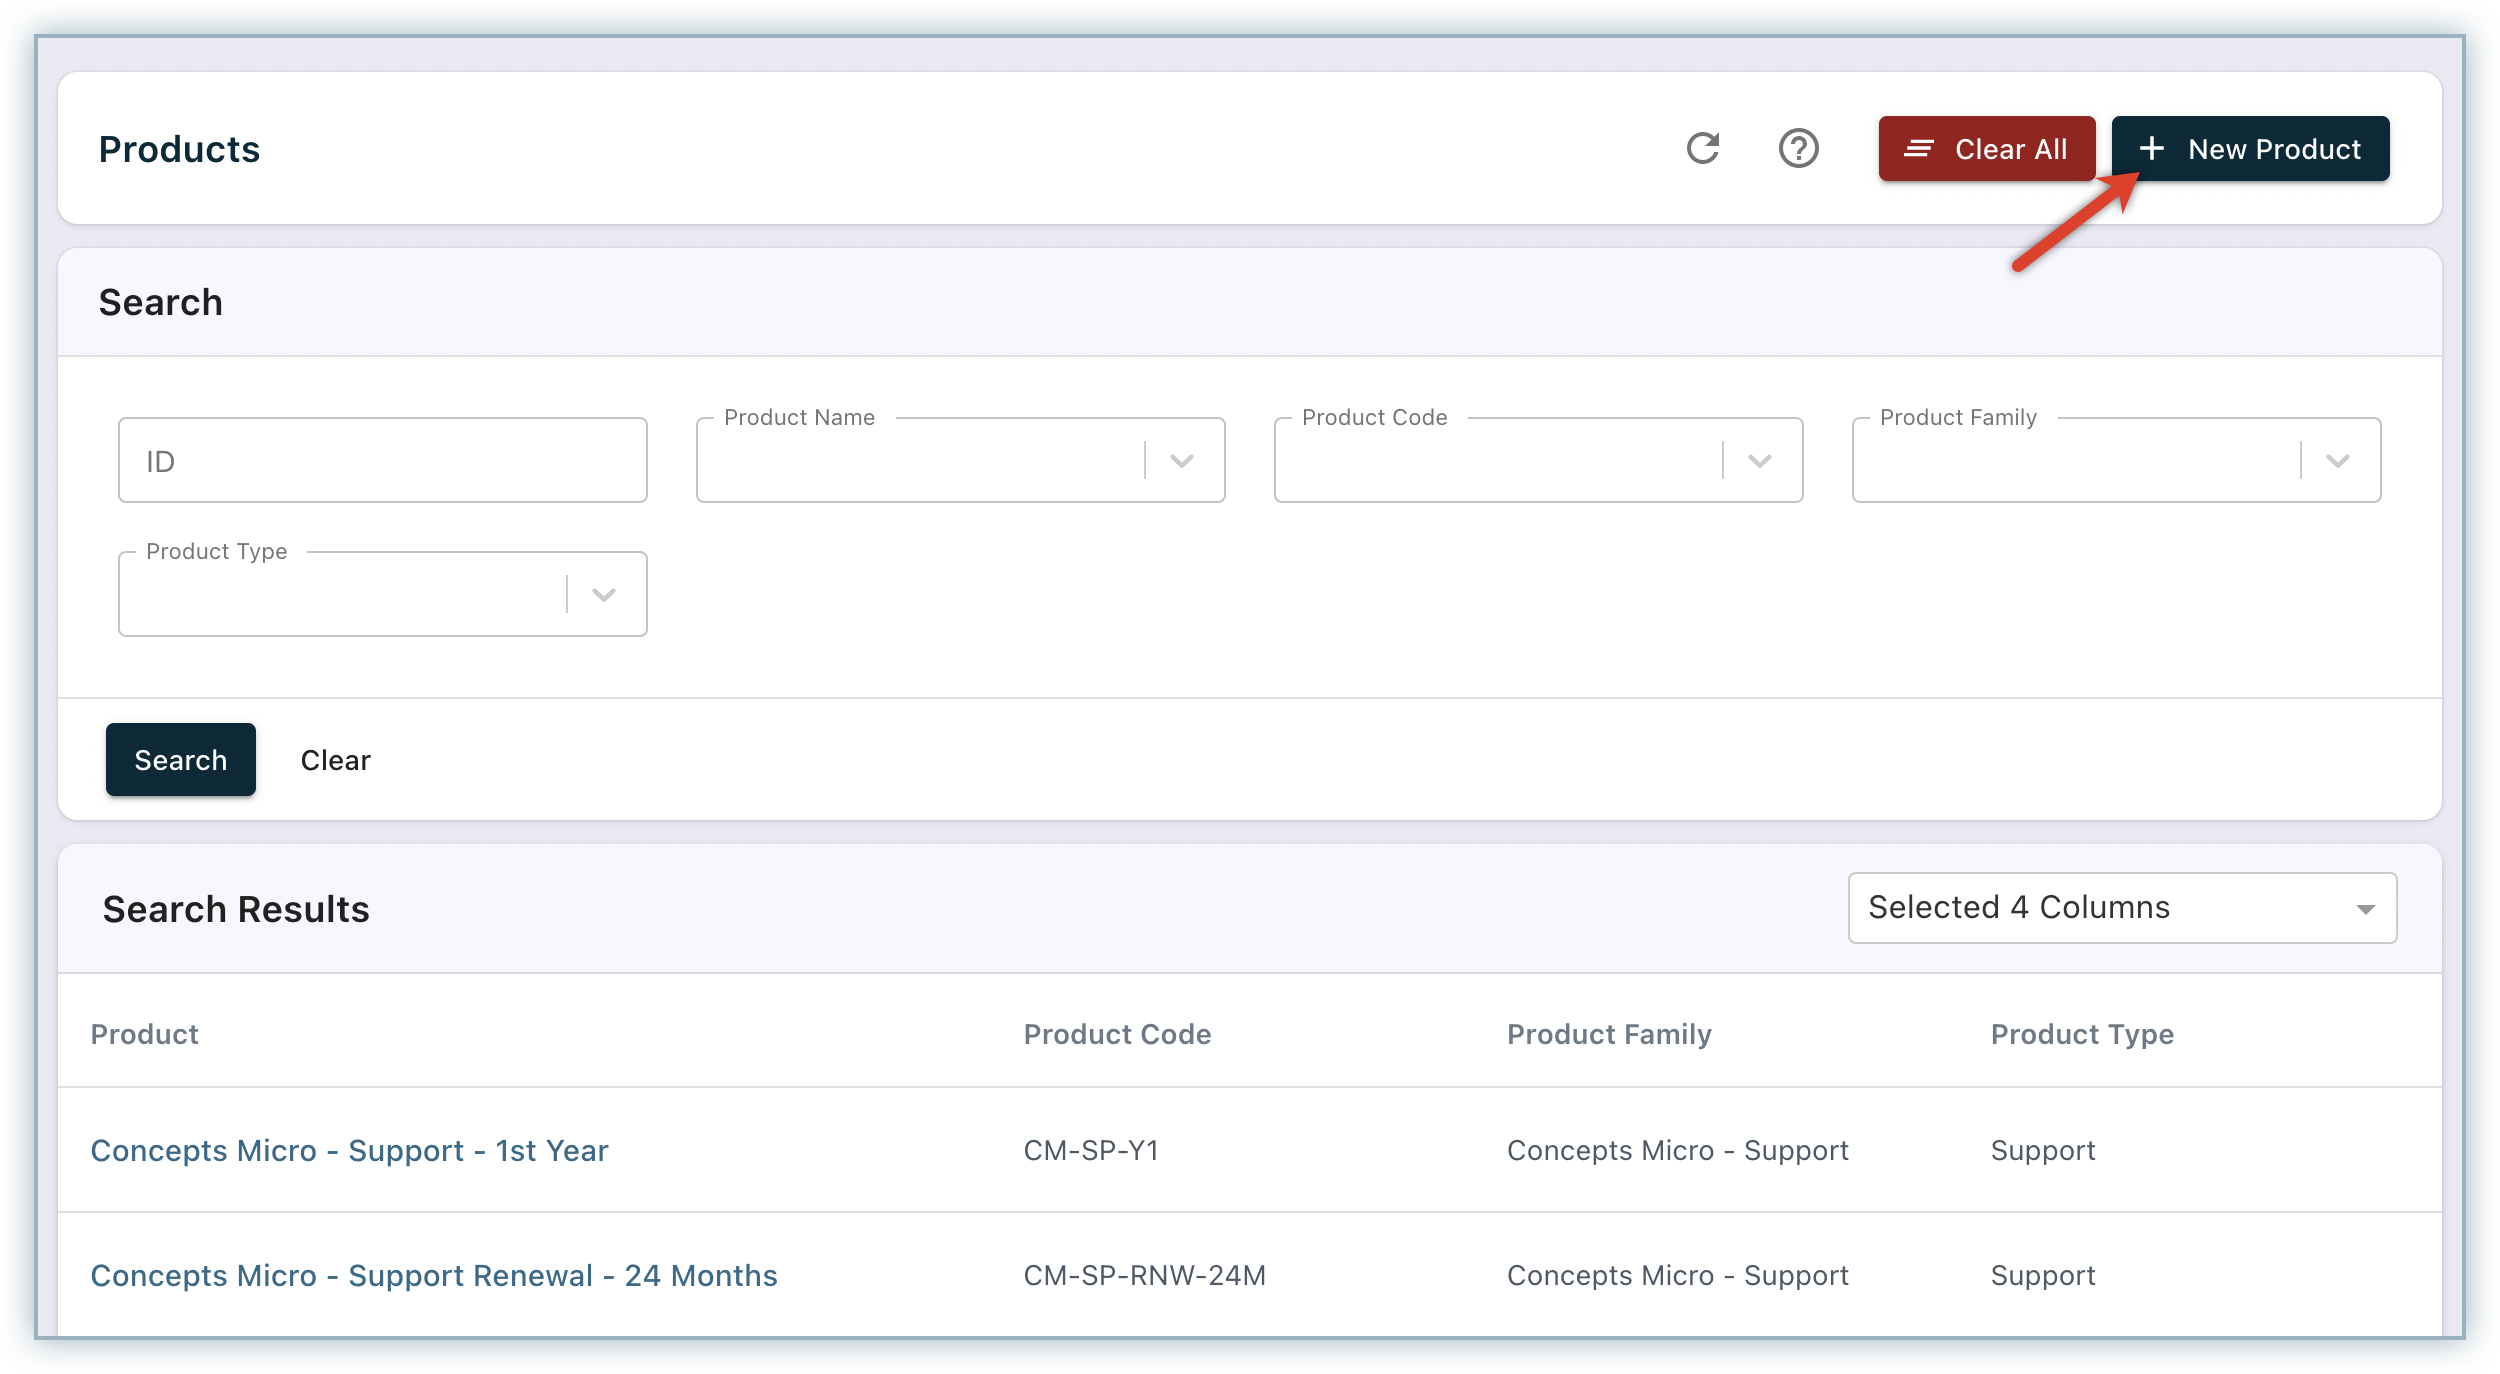This screenshot has width=2500, height=1374.
Task: Open Concepts Micro - Support - 1st Year link
Action: (x=349, y=1150)
